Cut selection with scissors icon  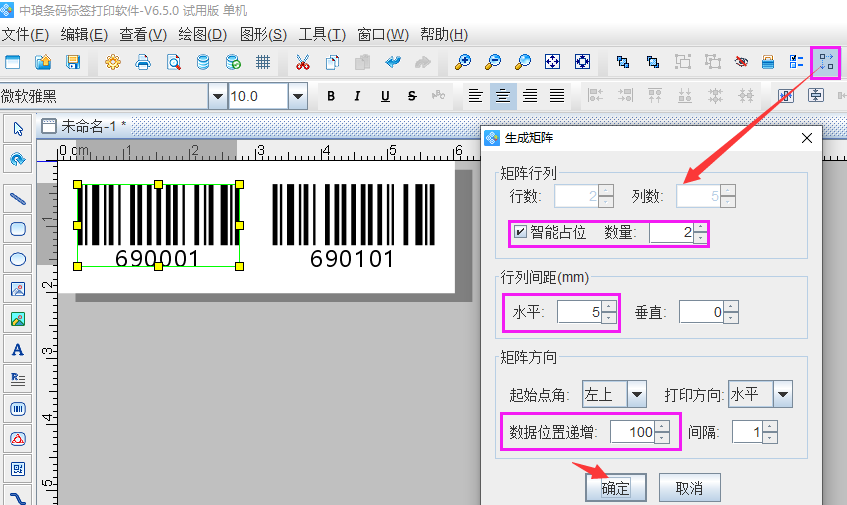(x=302, y=62)
